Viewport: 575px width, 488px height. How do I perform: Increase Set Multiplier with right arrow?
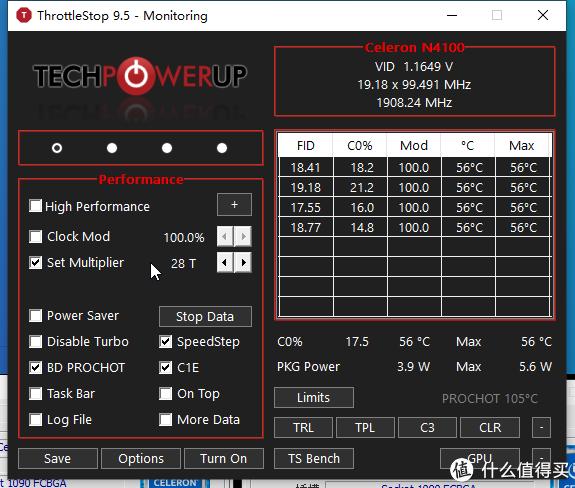[x=243, y=263]
